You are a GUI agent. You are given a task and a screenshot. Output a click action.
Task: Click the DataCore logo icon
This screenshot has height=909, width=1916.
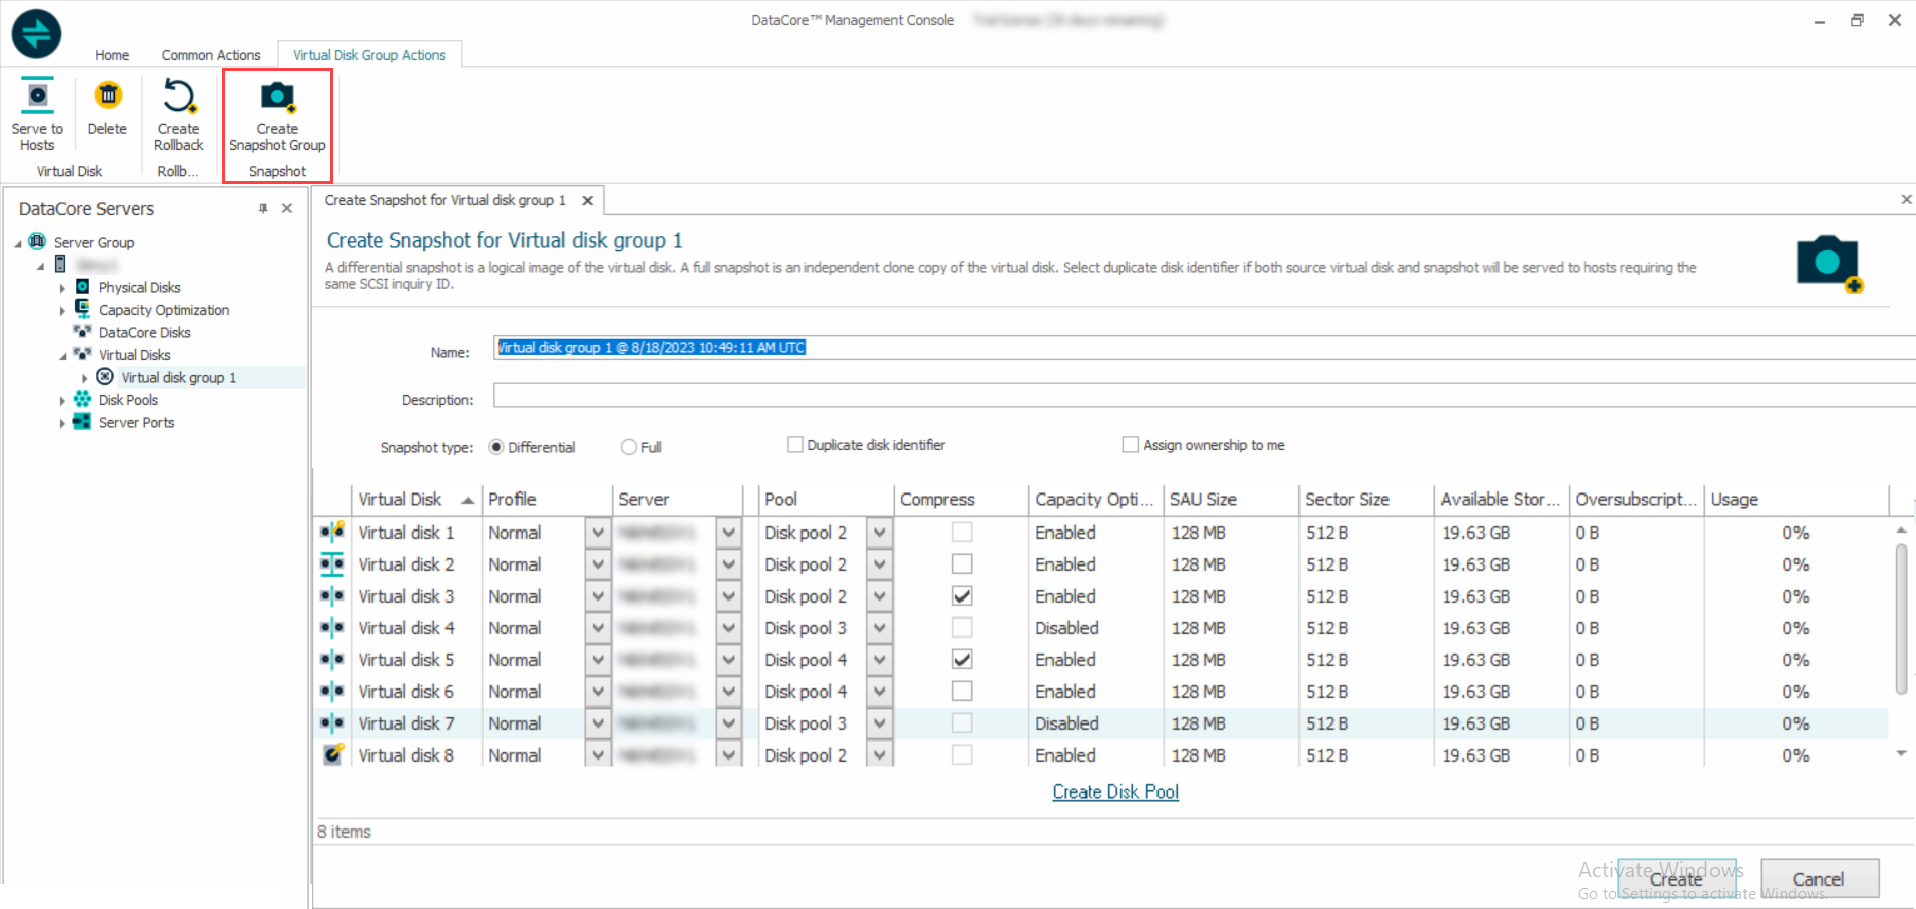pyautogui.click(x=36, y=34)
